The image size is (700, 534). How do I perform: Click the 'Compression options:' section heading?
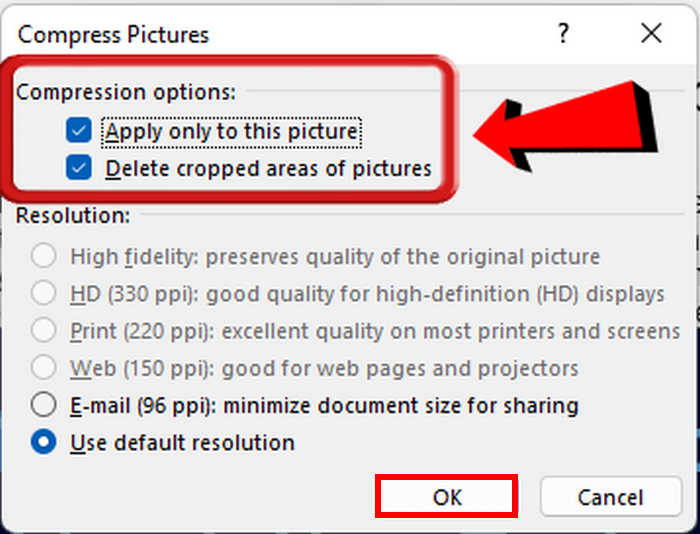pos(126,92)
